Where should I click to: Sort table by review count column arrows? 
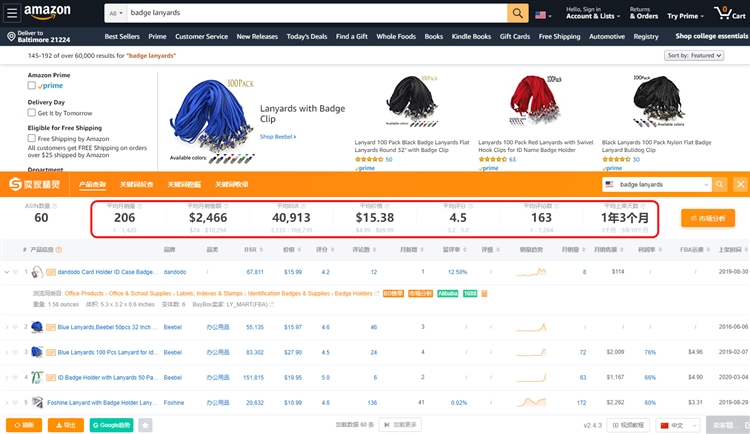(x=374, y=250)
